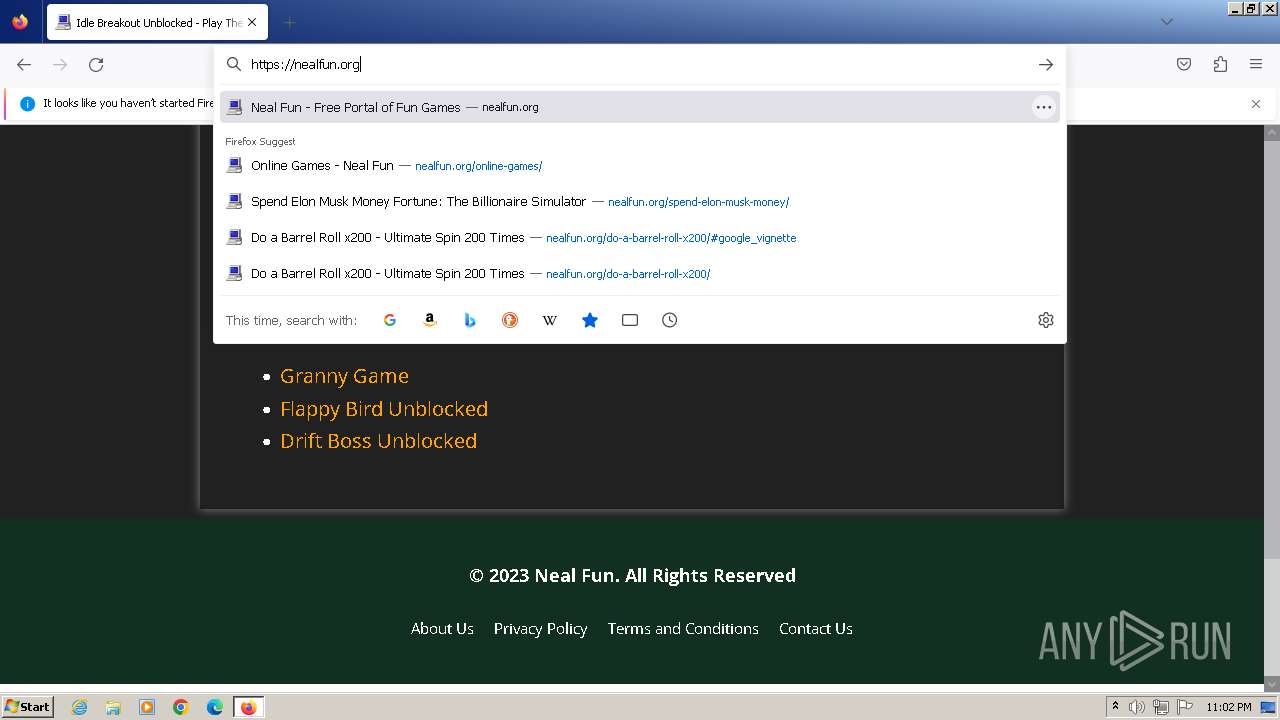
Task: Search in bookmarks with star icon
Action: tap(590, 320)
